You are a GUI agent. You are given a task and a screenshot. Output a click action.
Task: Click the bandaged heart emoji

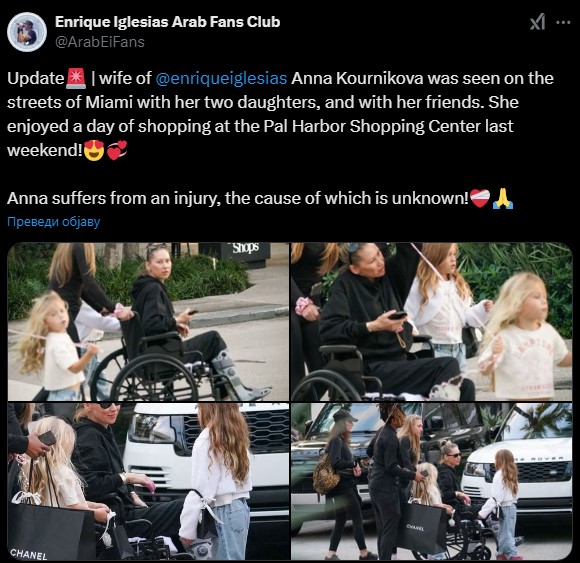[480, 198]
